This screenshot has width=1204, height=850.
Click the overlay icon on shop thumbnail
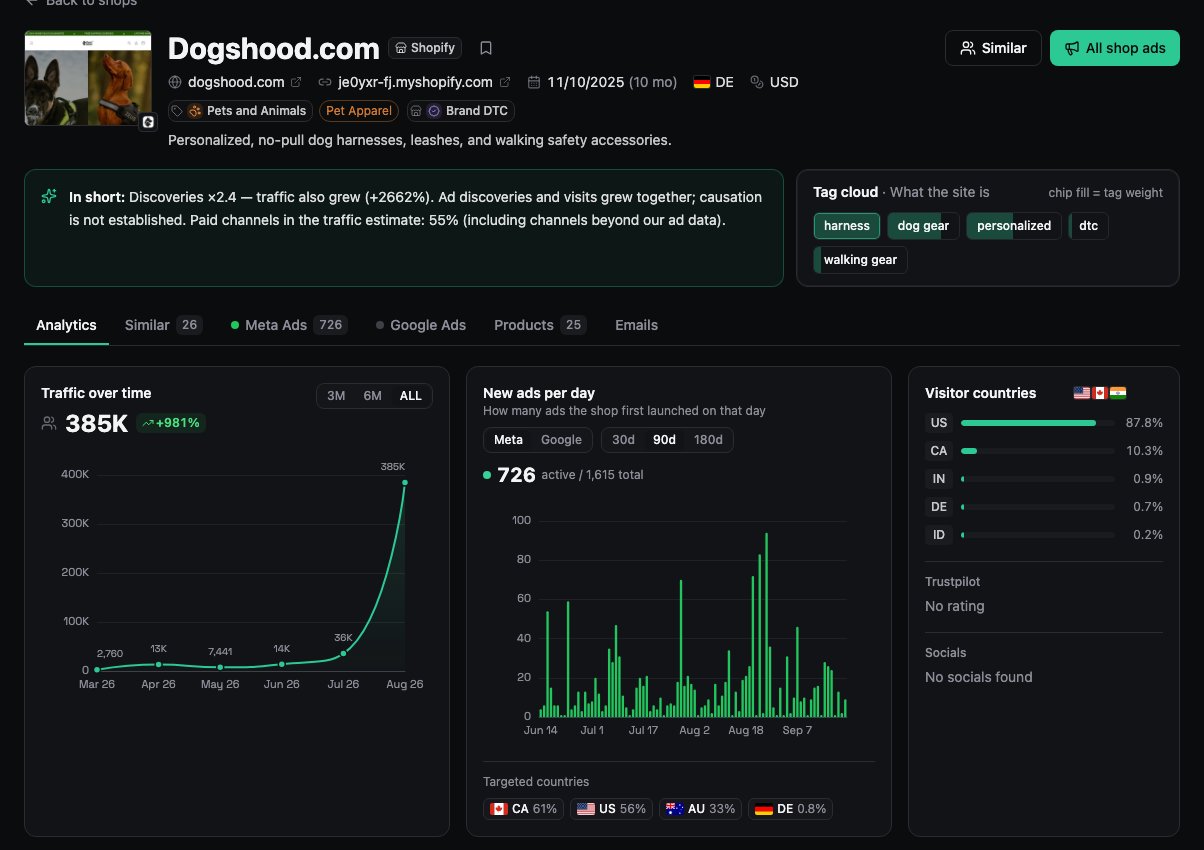[148, 122]
